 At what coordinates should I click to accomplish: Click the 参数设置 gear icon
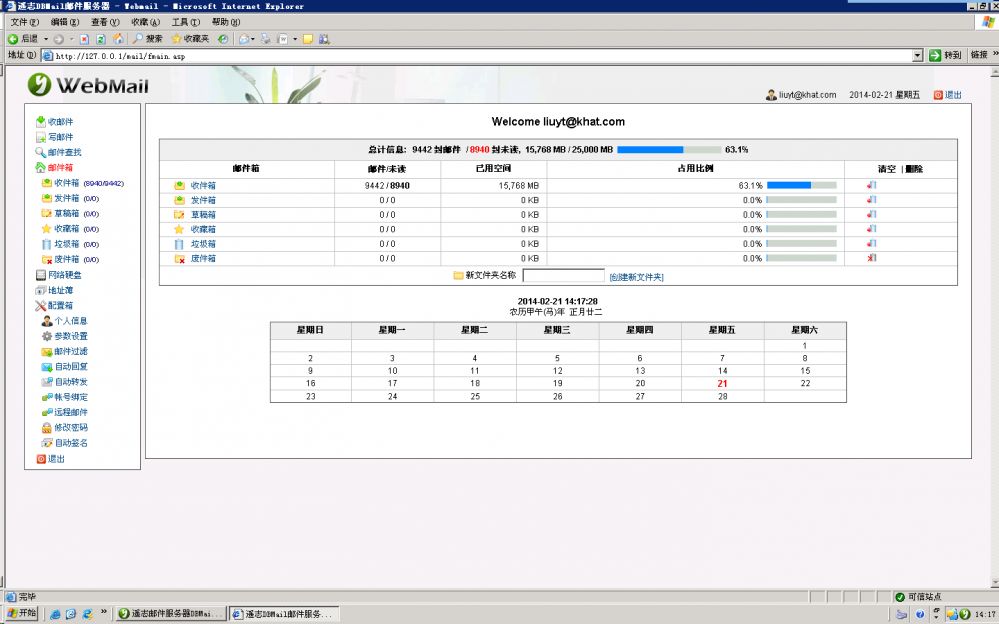pyautogui.click(x=47, y=336)
